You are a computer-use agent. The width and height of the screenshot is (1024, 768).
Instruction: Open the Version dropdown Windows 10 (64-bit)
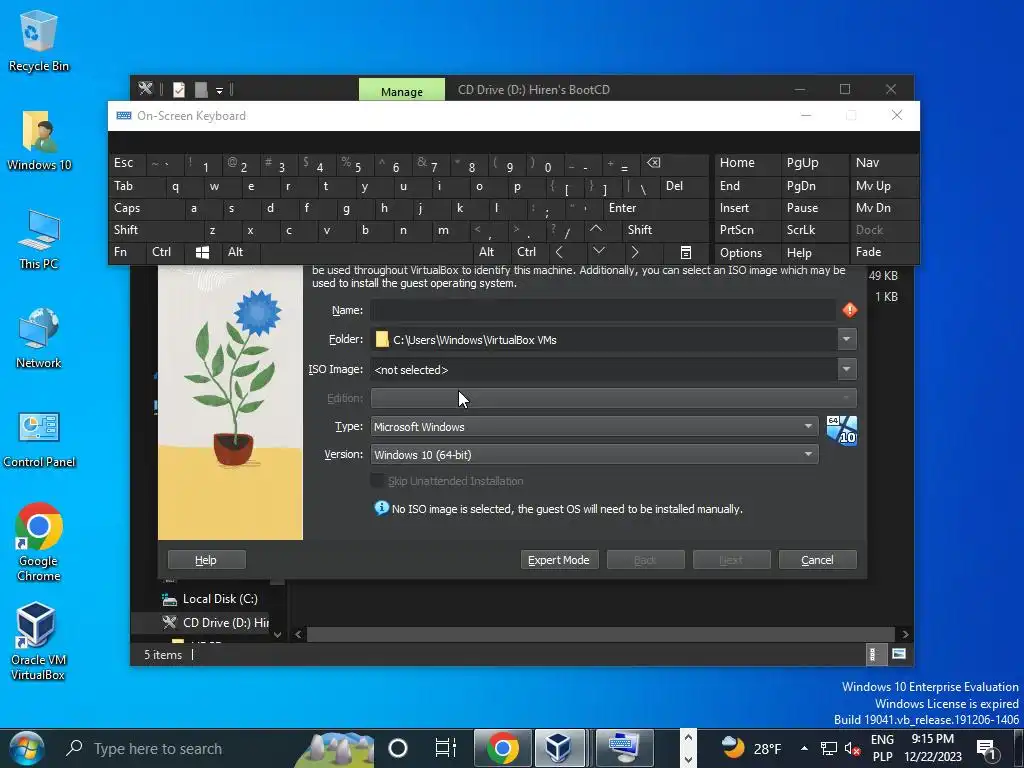pyautogui.click(x=594, y=455)
